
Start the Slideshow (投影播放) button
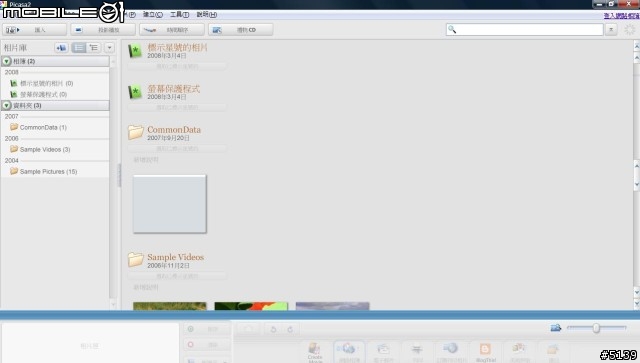click(103, 30)
